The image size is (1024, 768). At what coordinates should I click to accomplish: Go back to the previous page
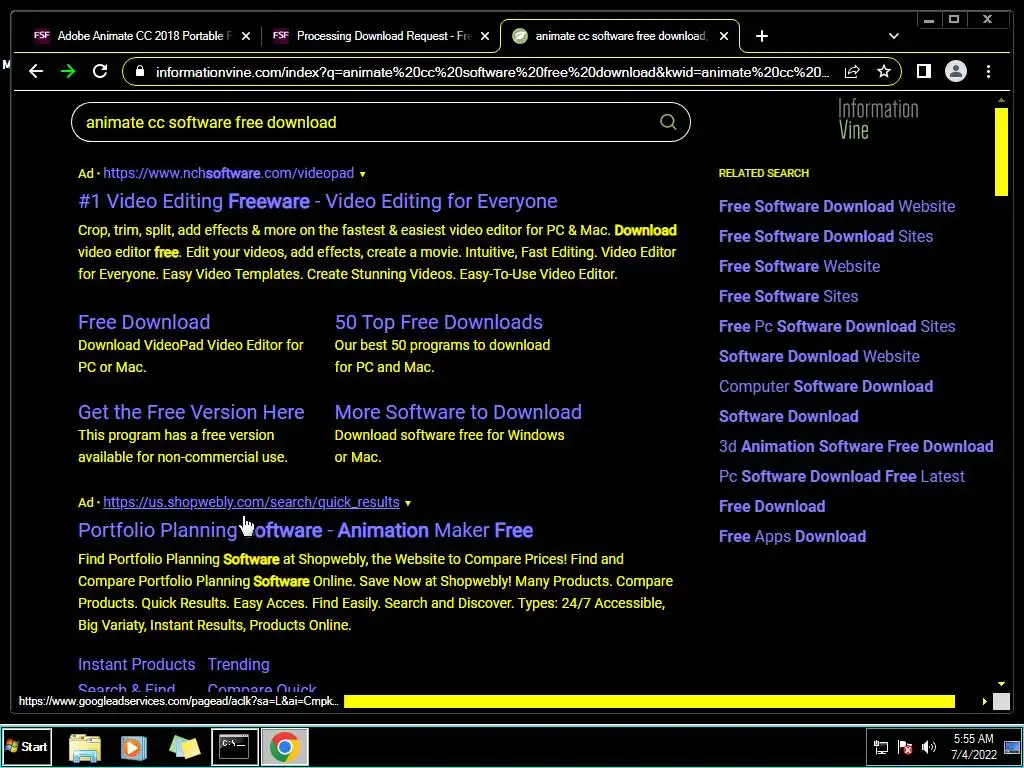click(x=36, y=71)
